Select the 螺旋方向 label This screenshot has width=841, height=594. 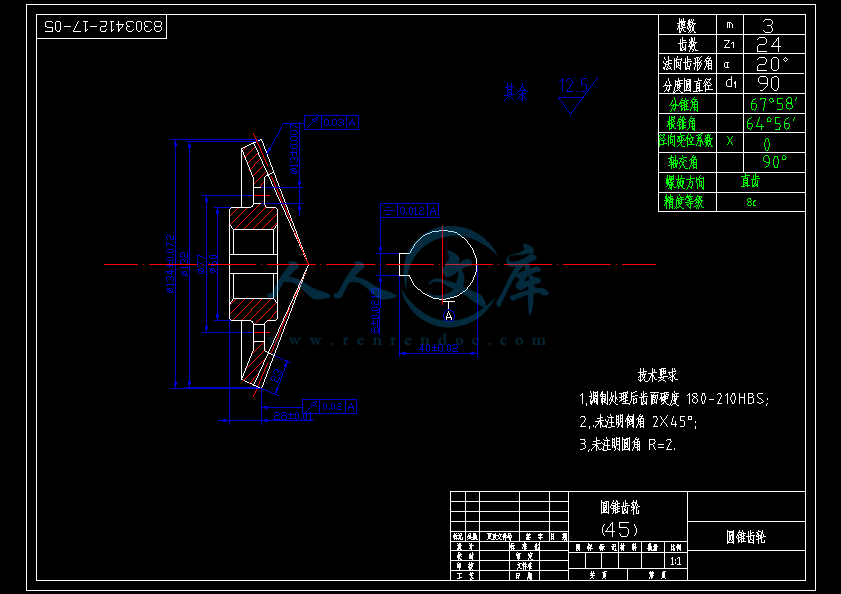pyautogui.click(x=685, y=182)
